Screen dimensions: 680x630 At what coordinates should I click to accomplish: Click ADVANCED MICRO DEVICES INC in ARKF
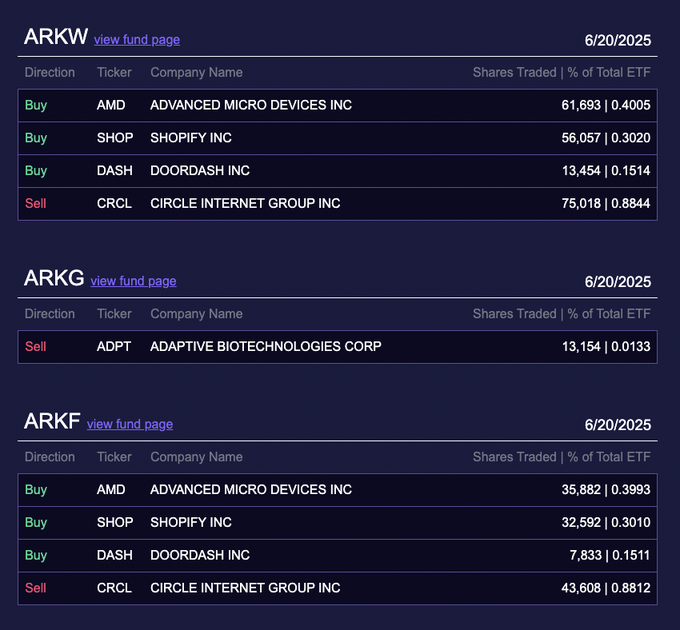tap(251, 490)
